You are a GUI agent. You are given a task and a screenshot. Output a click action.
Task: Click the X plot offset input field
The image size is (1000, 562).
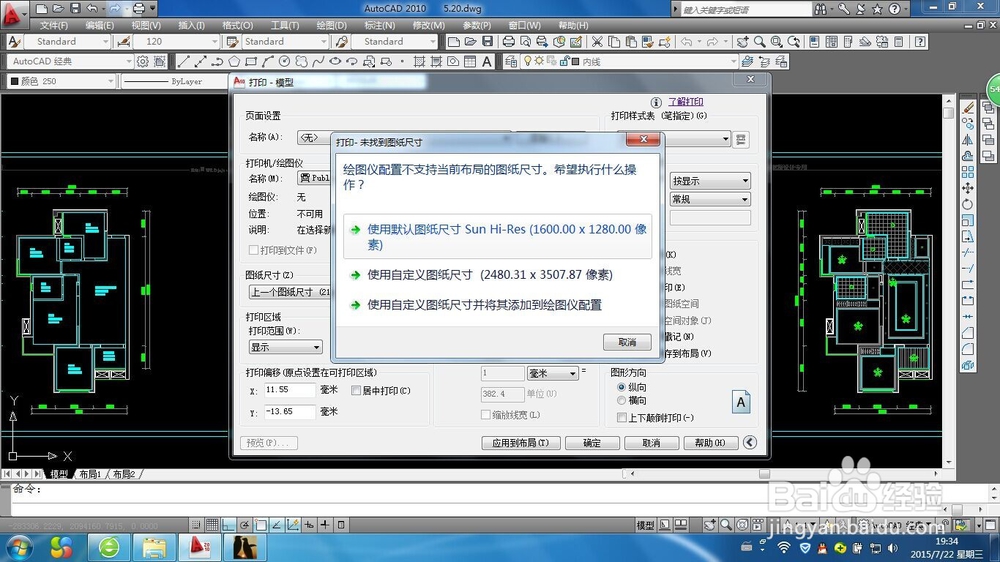click(x=290, y=390)
